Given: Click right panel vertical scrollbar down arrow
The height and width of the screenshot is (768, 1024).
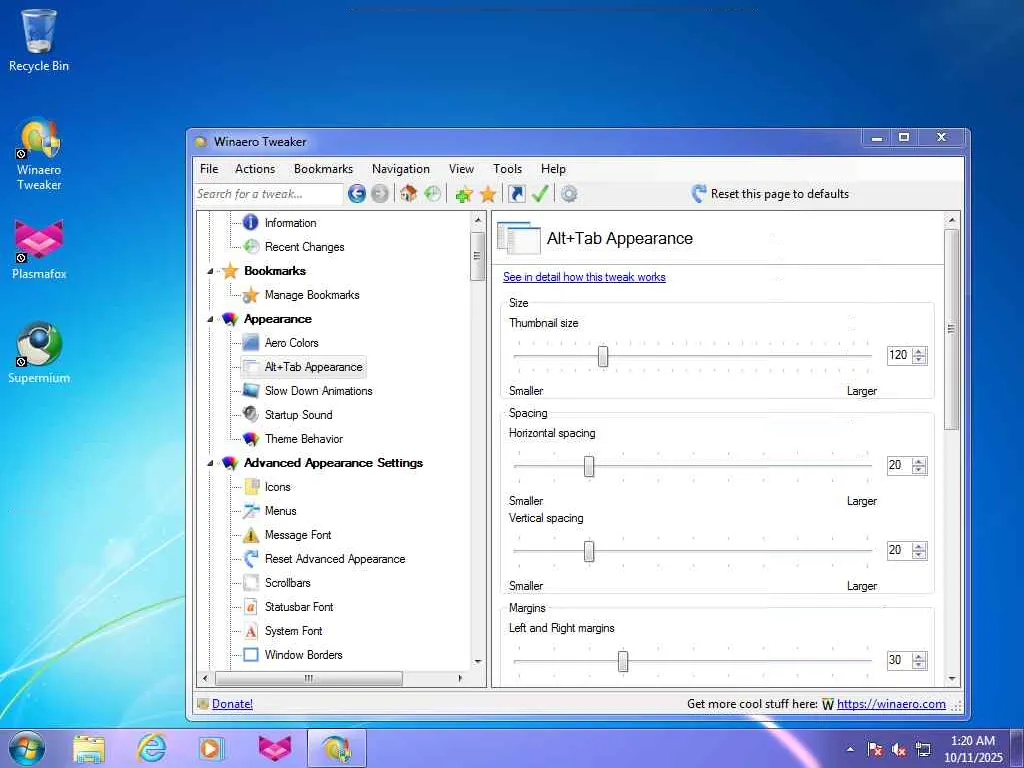Looking at the screenshot, I should pyautogui.click(x=952, y=679).
